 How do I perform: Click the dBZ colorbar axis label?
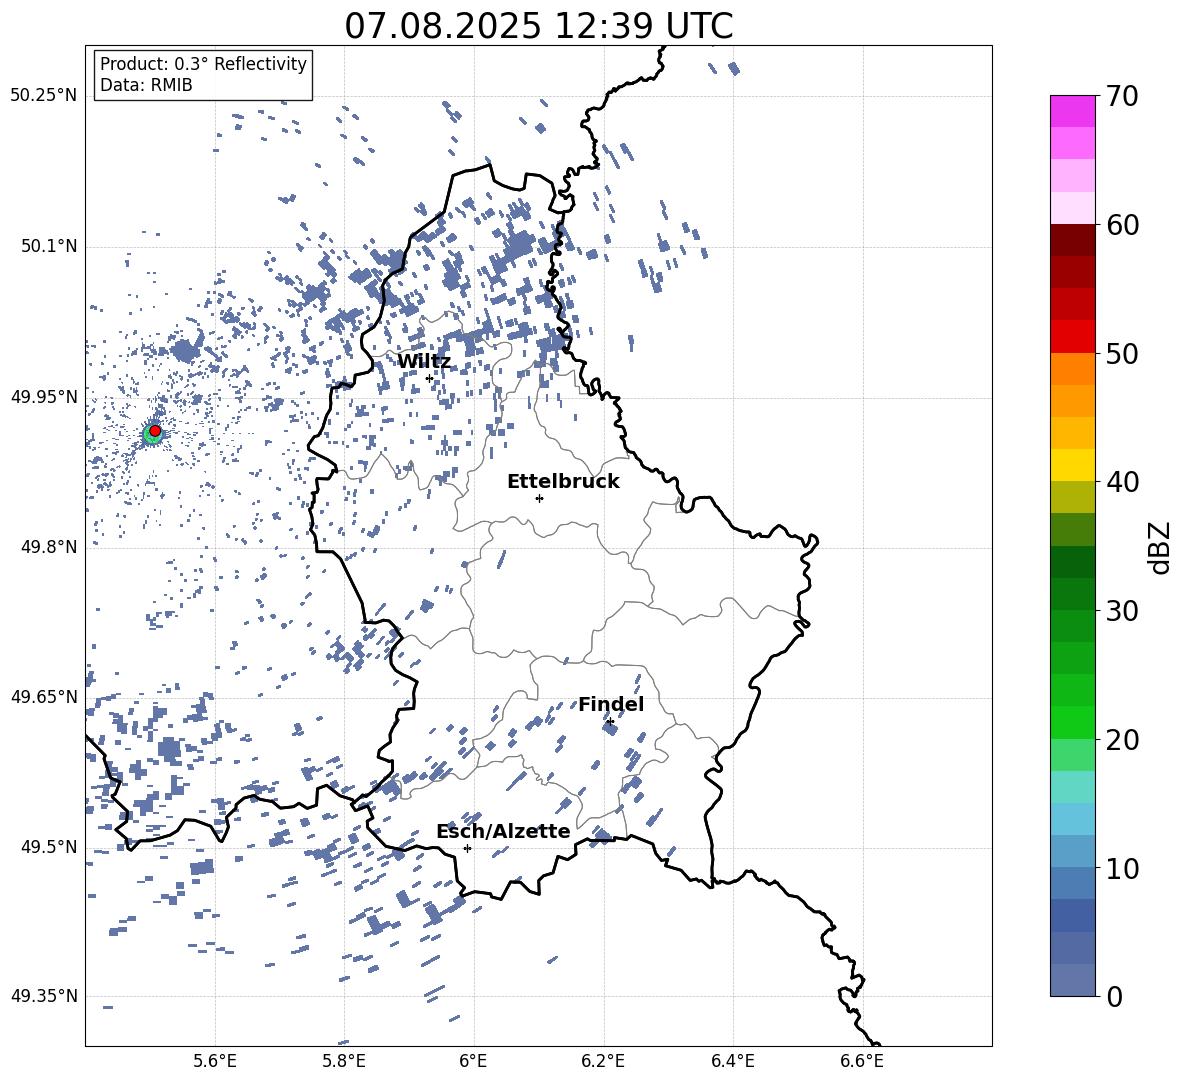[1161, 547]
